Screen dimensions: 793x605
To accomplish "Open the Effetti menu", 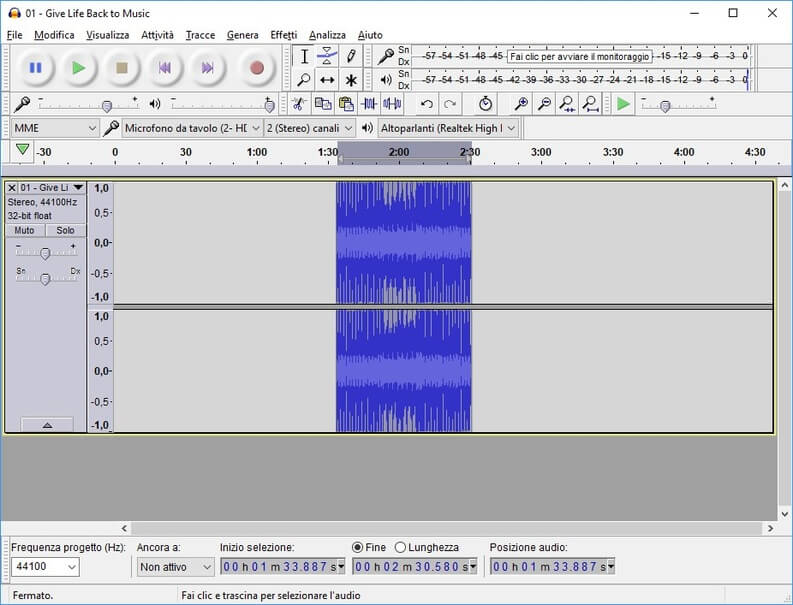I will pyautogui.click(x=284, y=35).
